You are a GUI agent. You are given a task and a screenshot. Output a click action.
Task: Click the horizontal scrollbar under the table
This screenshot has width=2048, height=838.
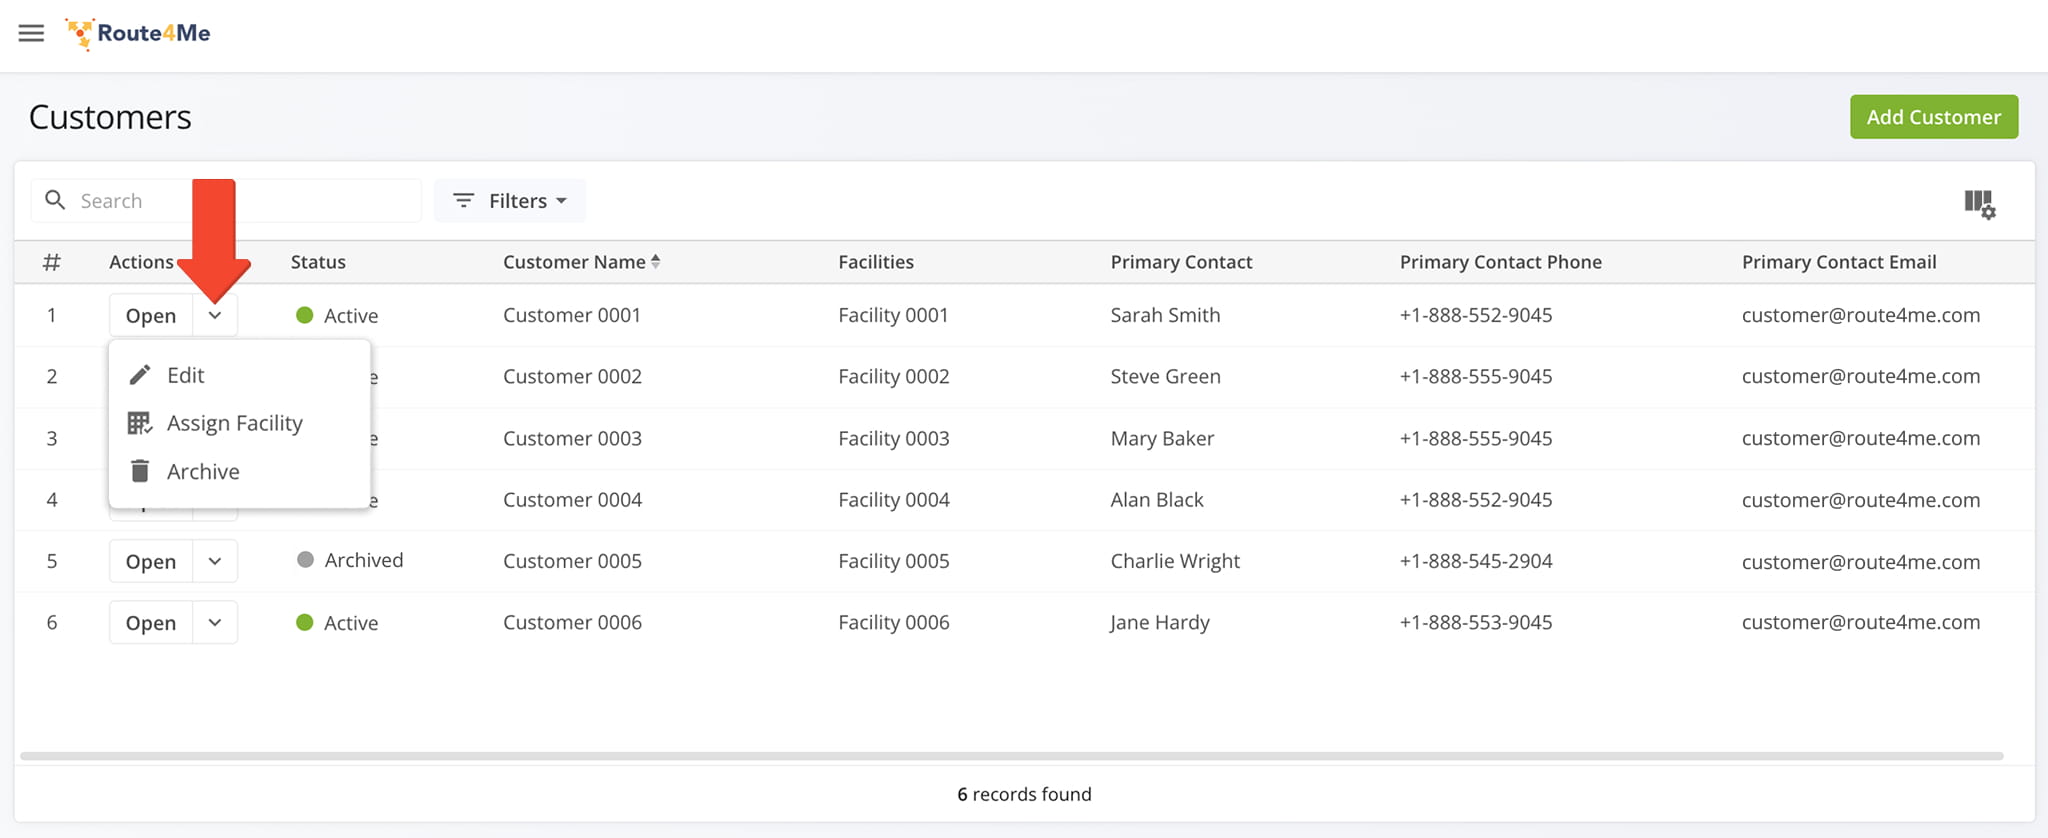click(x=1011, y=756)
